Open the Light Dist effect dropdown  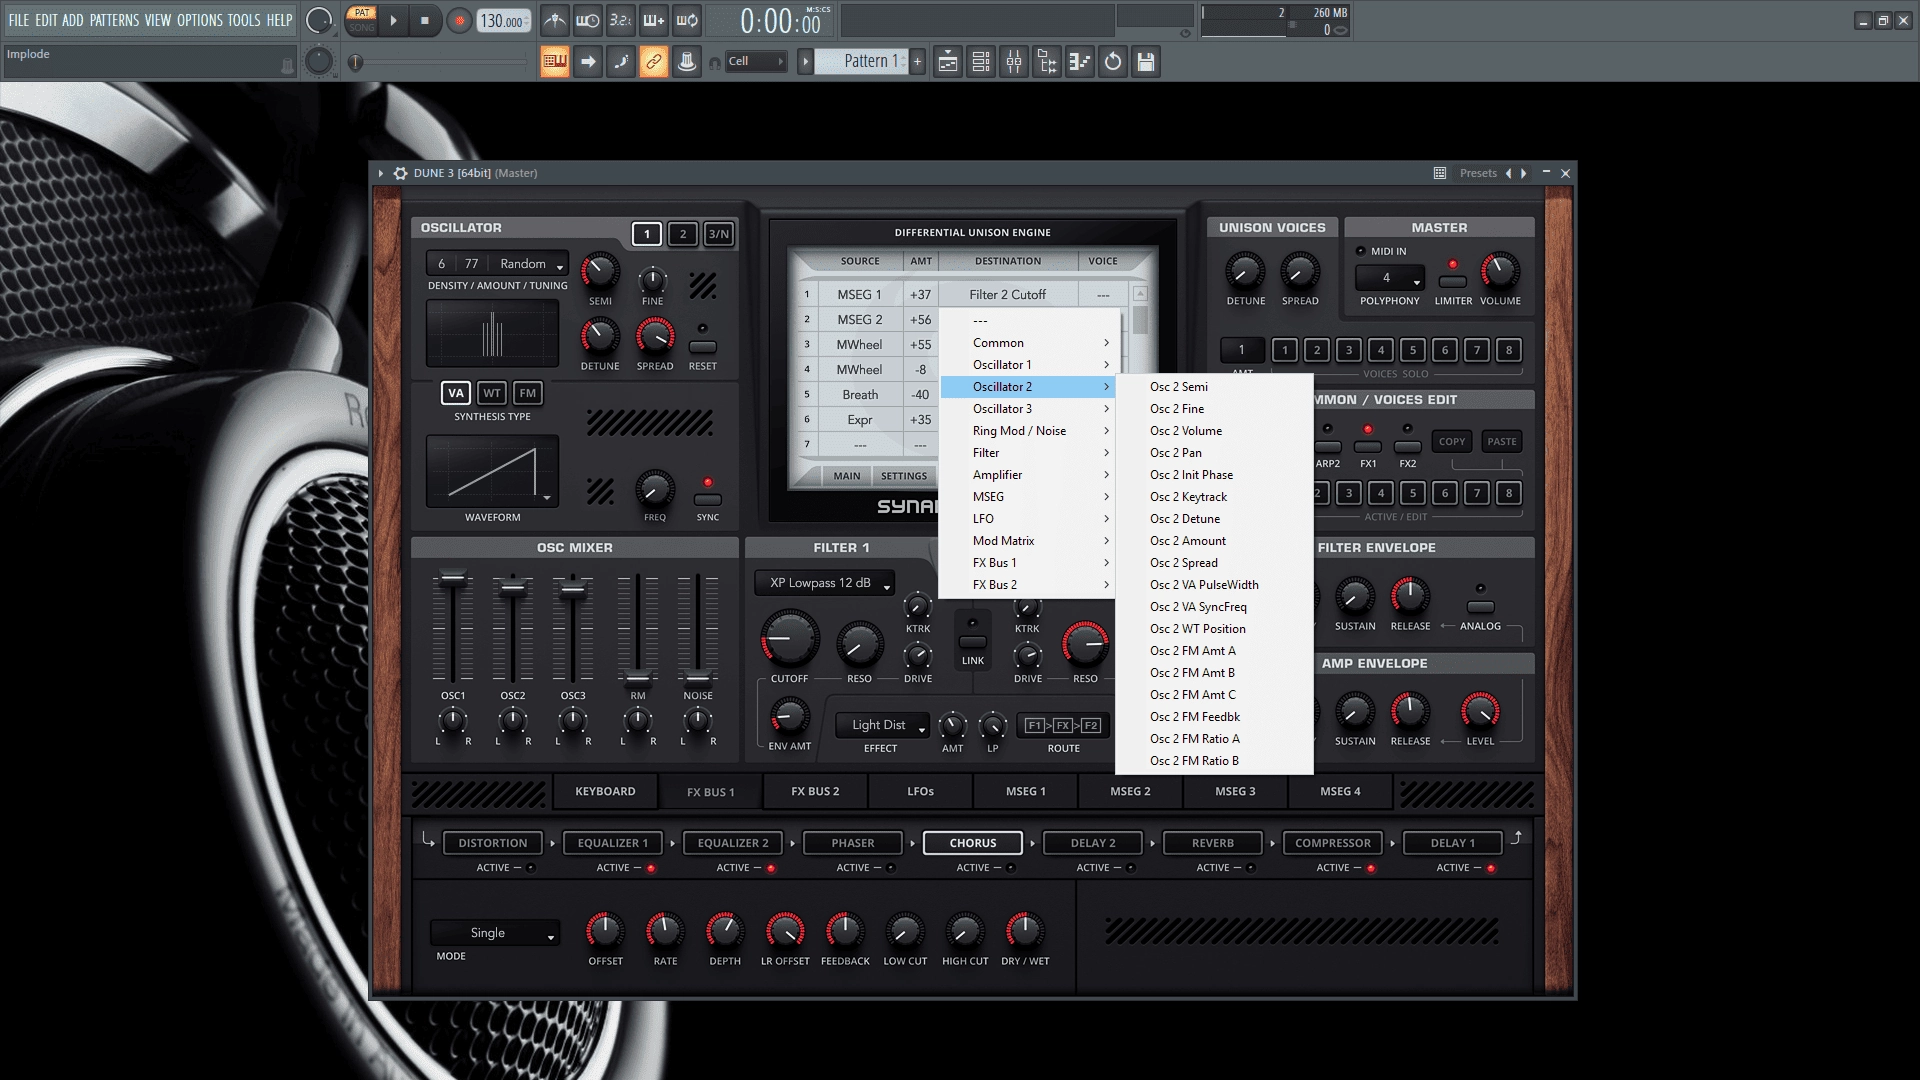click(x=883, y=725)
